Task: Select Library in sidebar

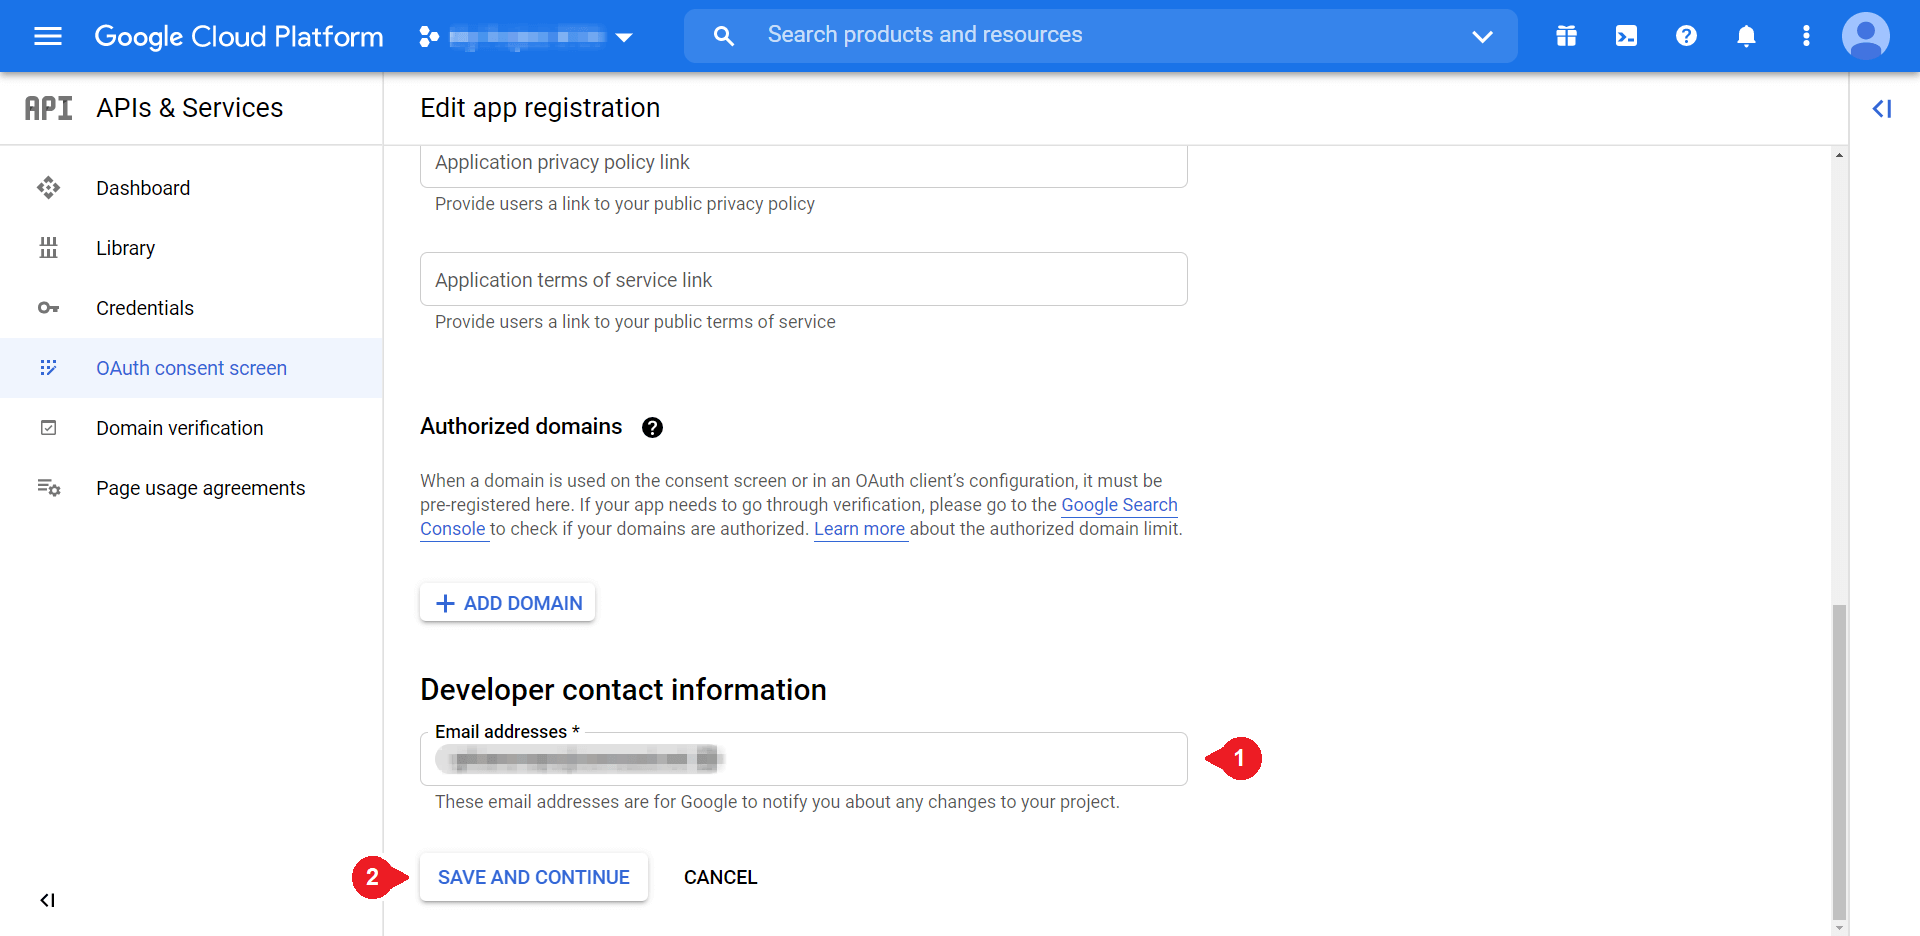Action: 125,248
